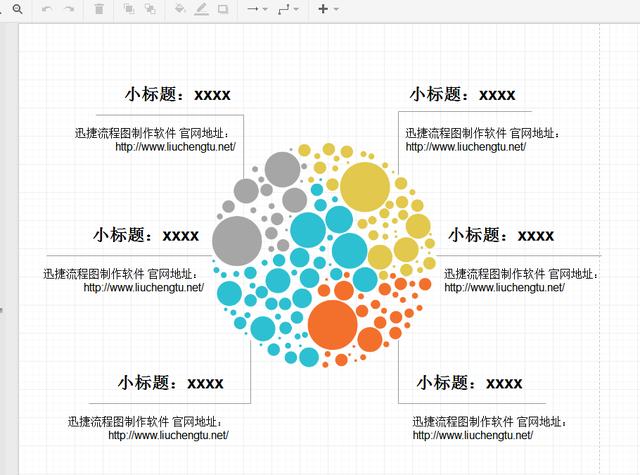The width and height of the screenshot is (640, 475).
Task: Open waypoints connector style dropdown
Action: [x=296, y=9]
